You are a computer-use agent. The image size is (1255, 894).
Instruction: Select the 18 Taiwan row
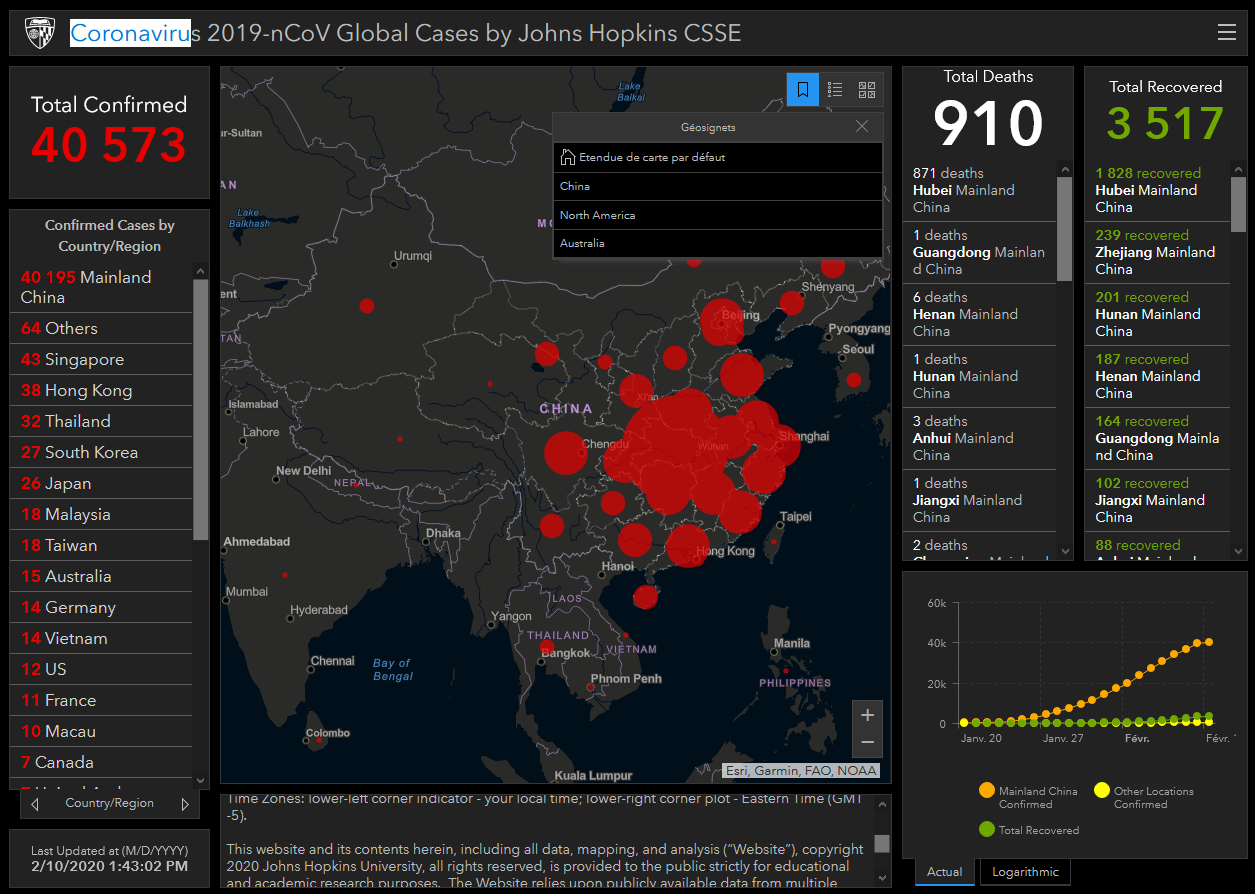101,545
